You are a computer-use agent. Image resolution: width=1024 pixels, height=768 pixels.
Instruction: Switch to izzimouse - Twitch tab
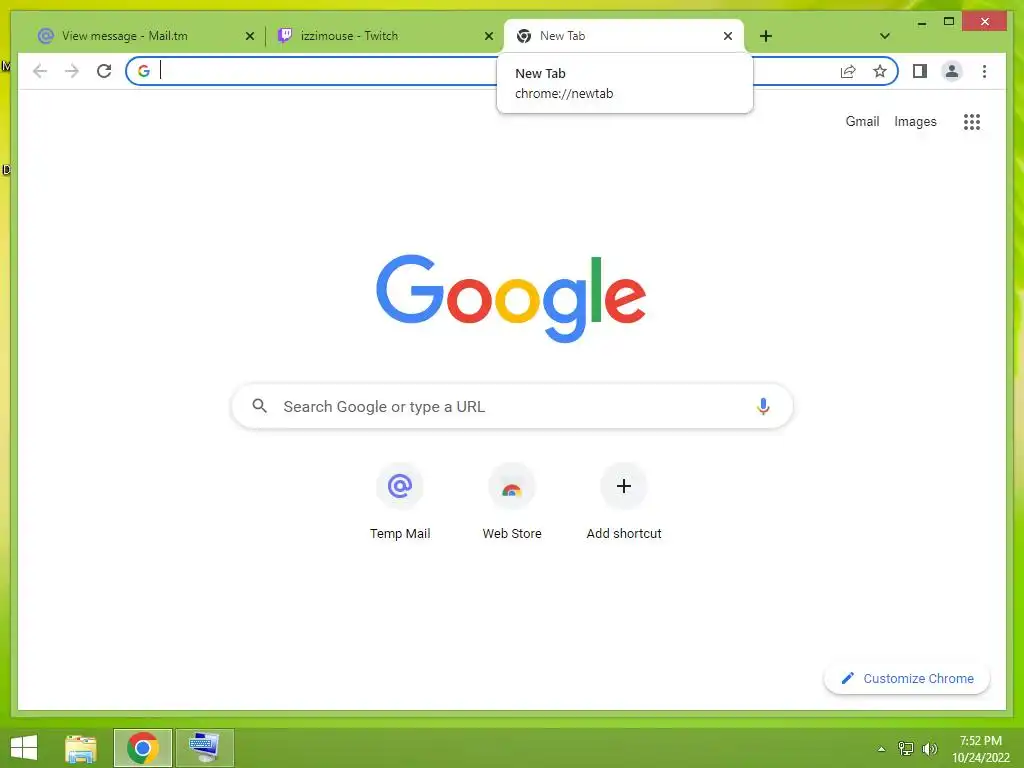384,36
